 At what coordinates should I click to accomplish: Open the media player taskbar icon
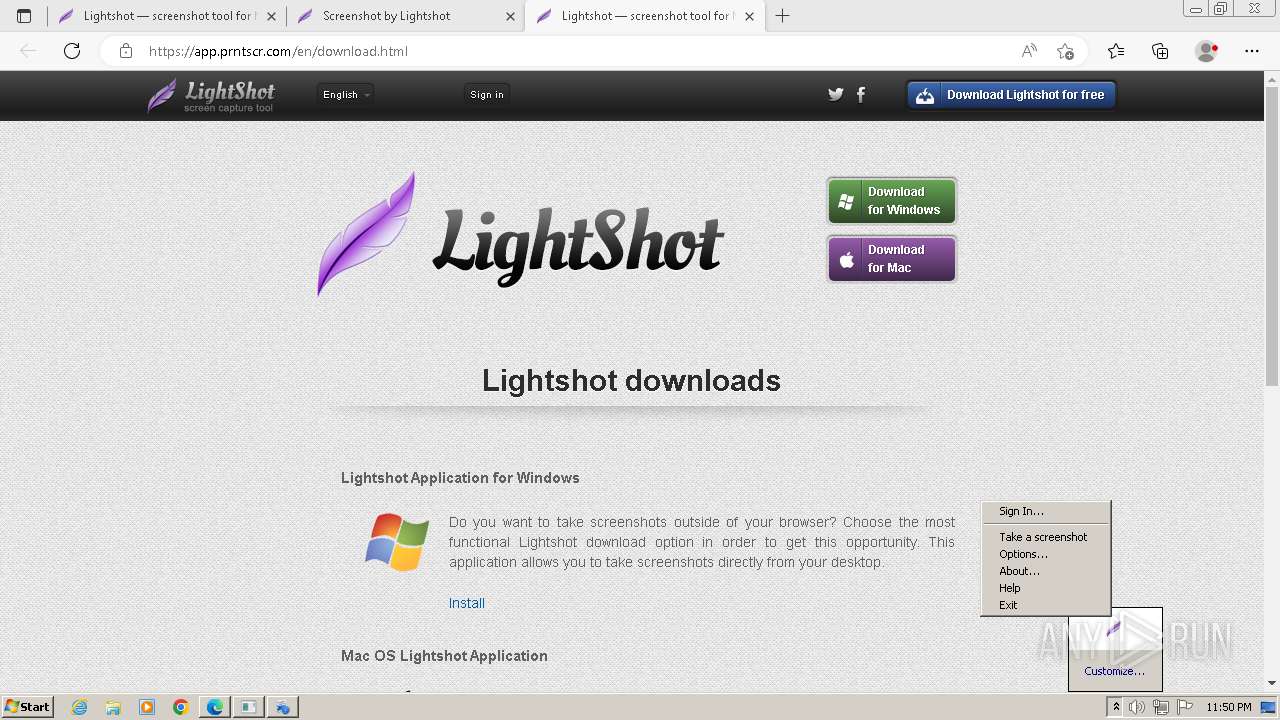[x=147, y=707]
